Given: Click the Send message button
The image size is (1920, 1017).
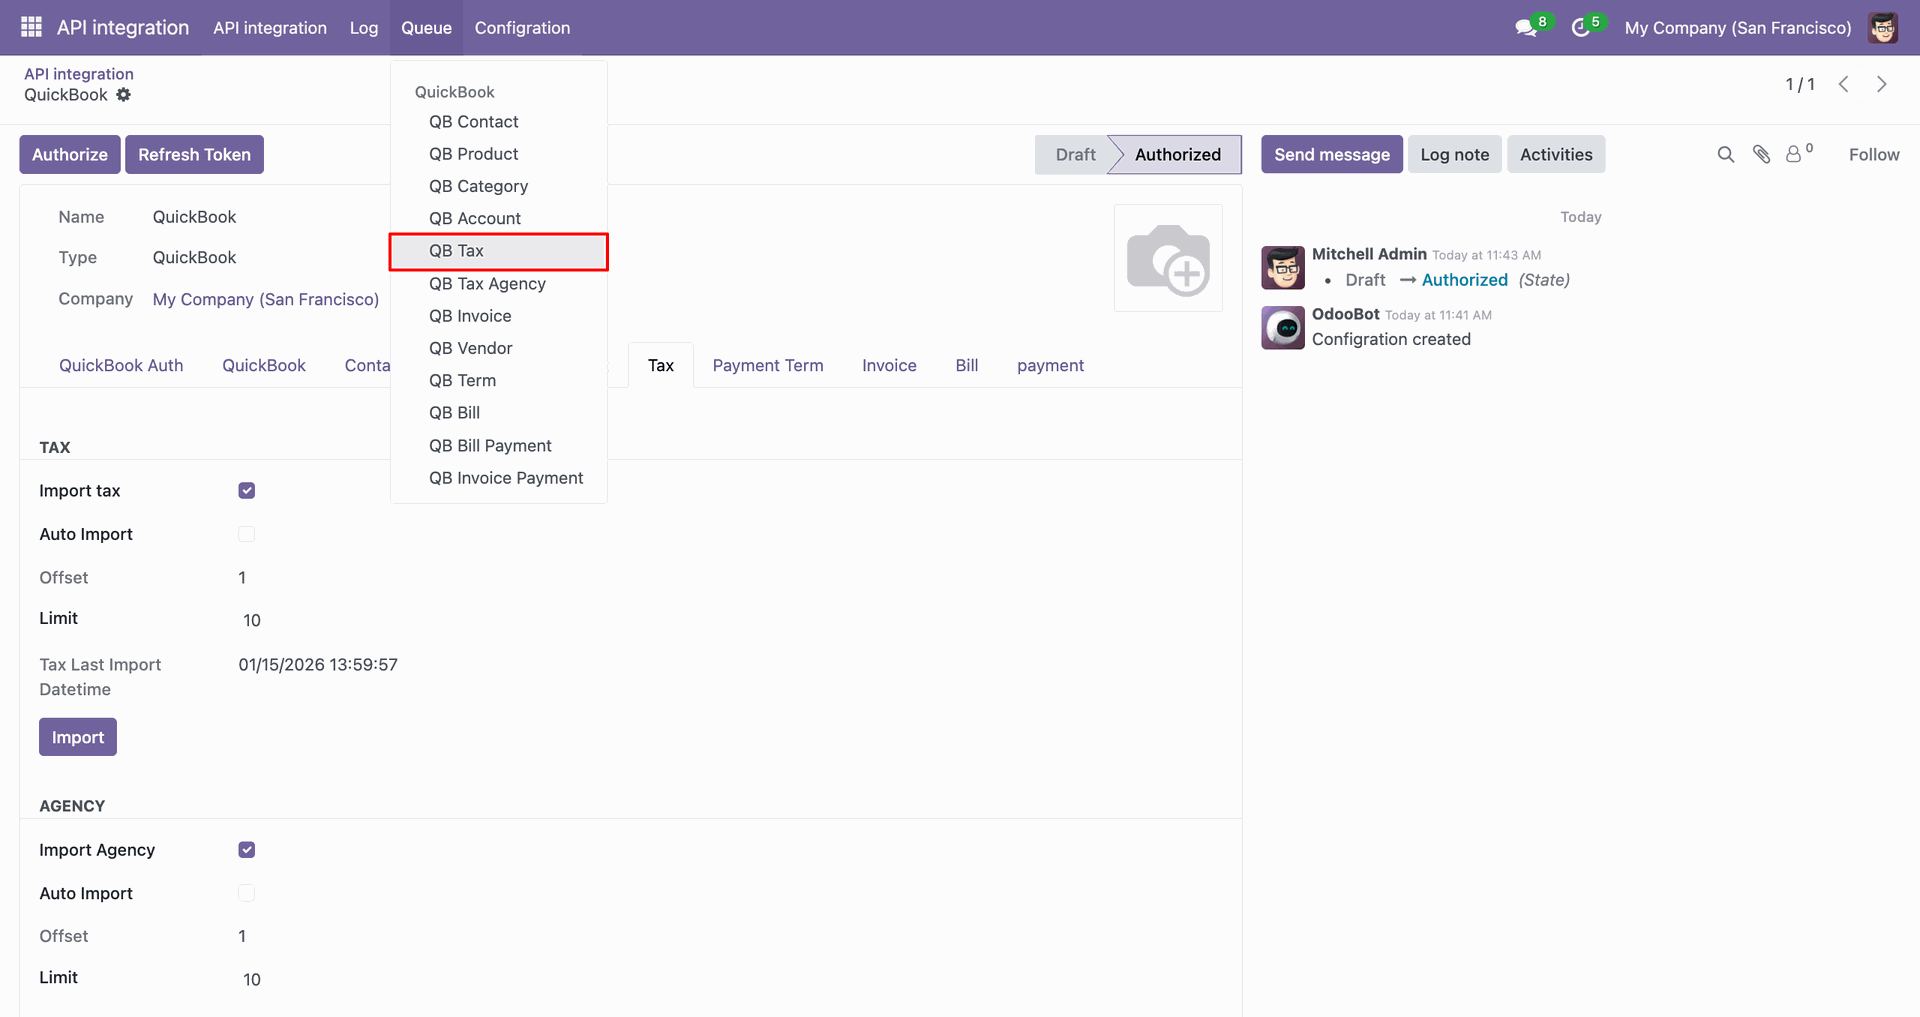Looking at the screenshot, I should point(1332,154).
